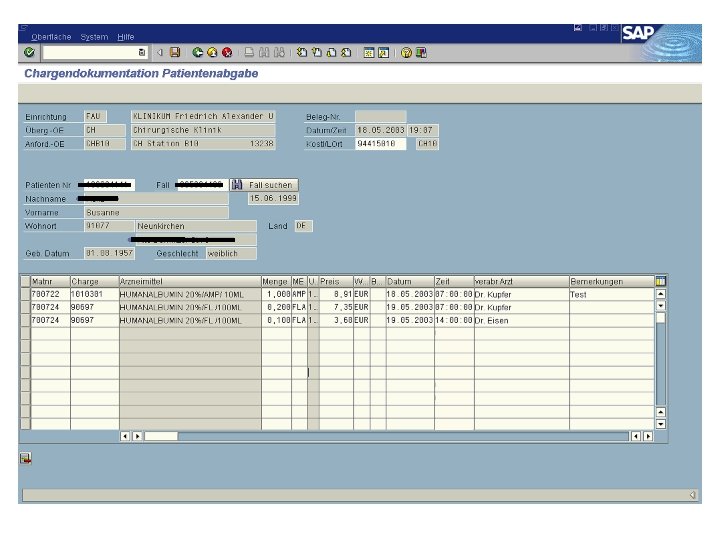This screenshot has height=540, width=720.
Task: Collapse the command field with the small left arrow
Action: point(160,52)
